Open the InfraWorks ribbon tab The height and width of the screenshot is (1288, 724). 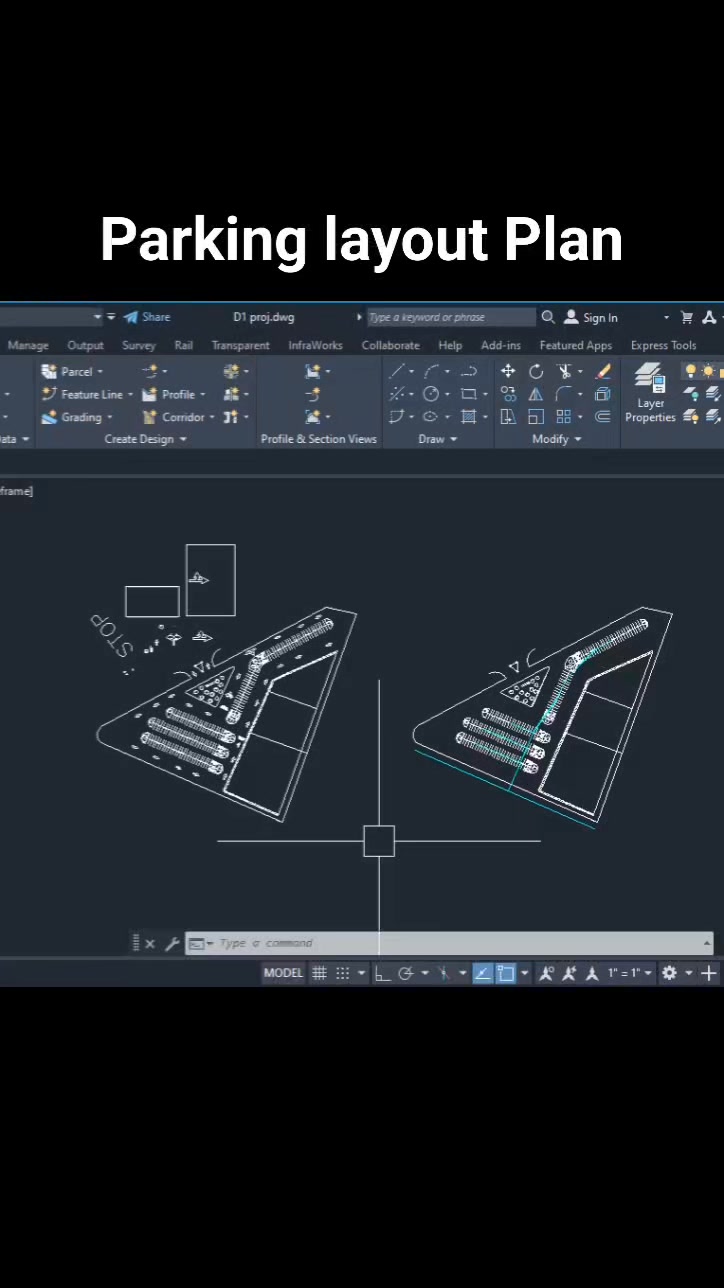tap(315, 345)
